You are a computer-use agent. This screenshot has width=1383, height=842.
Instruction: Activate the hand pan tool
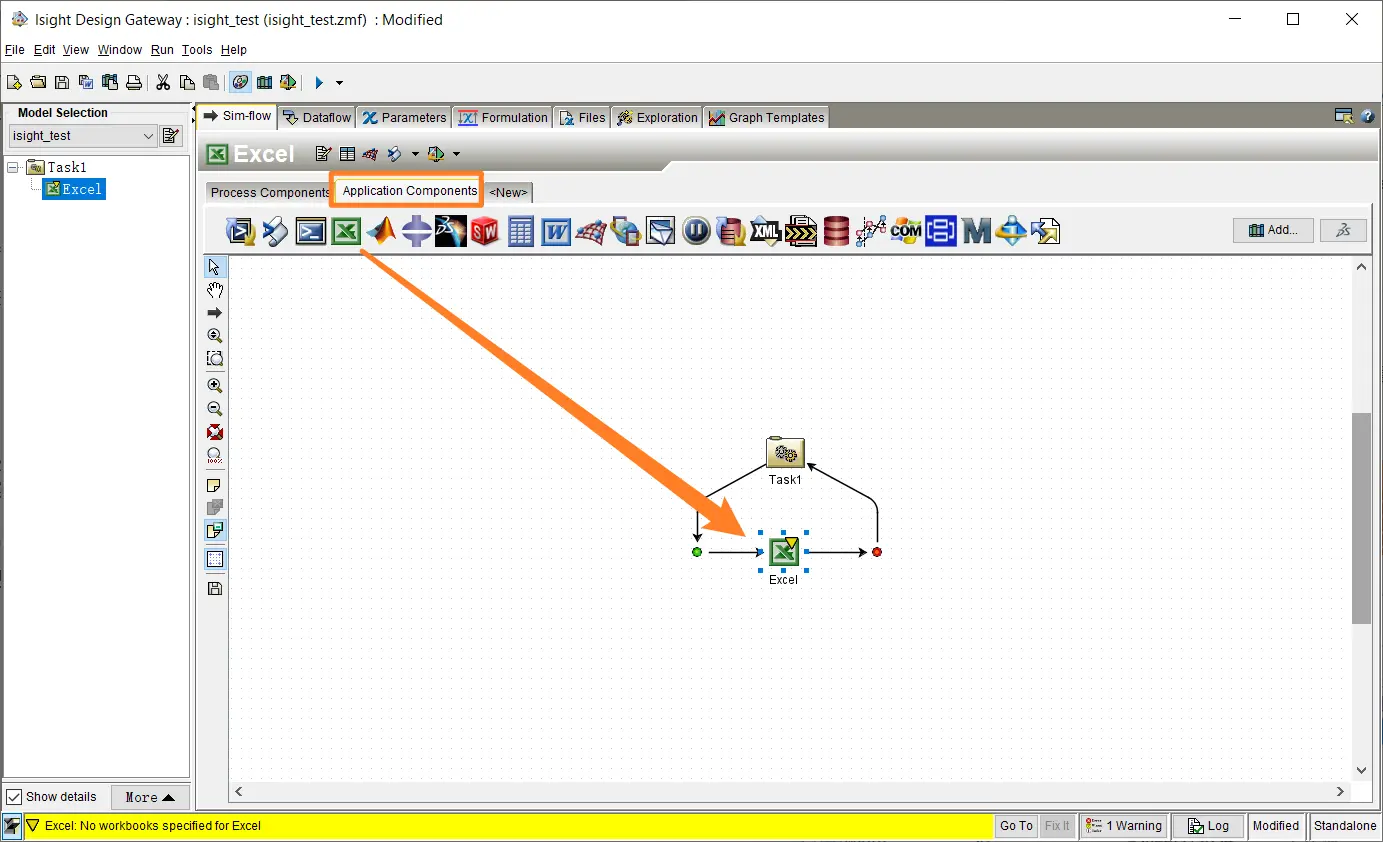[215, 290]
